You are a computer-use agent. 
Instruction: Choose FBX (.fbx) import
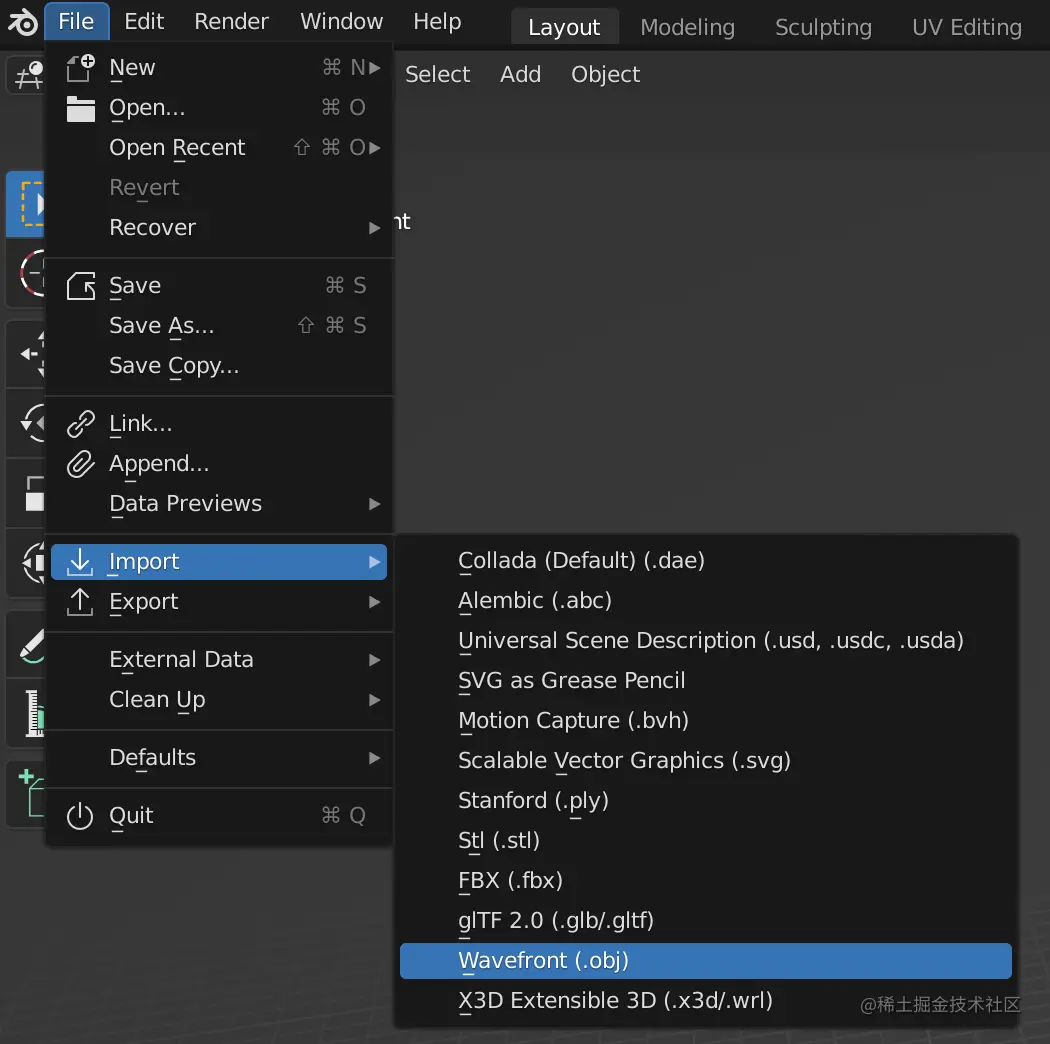point(706,881)
